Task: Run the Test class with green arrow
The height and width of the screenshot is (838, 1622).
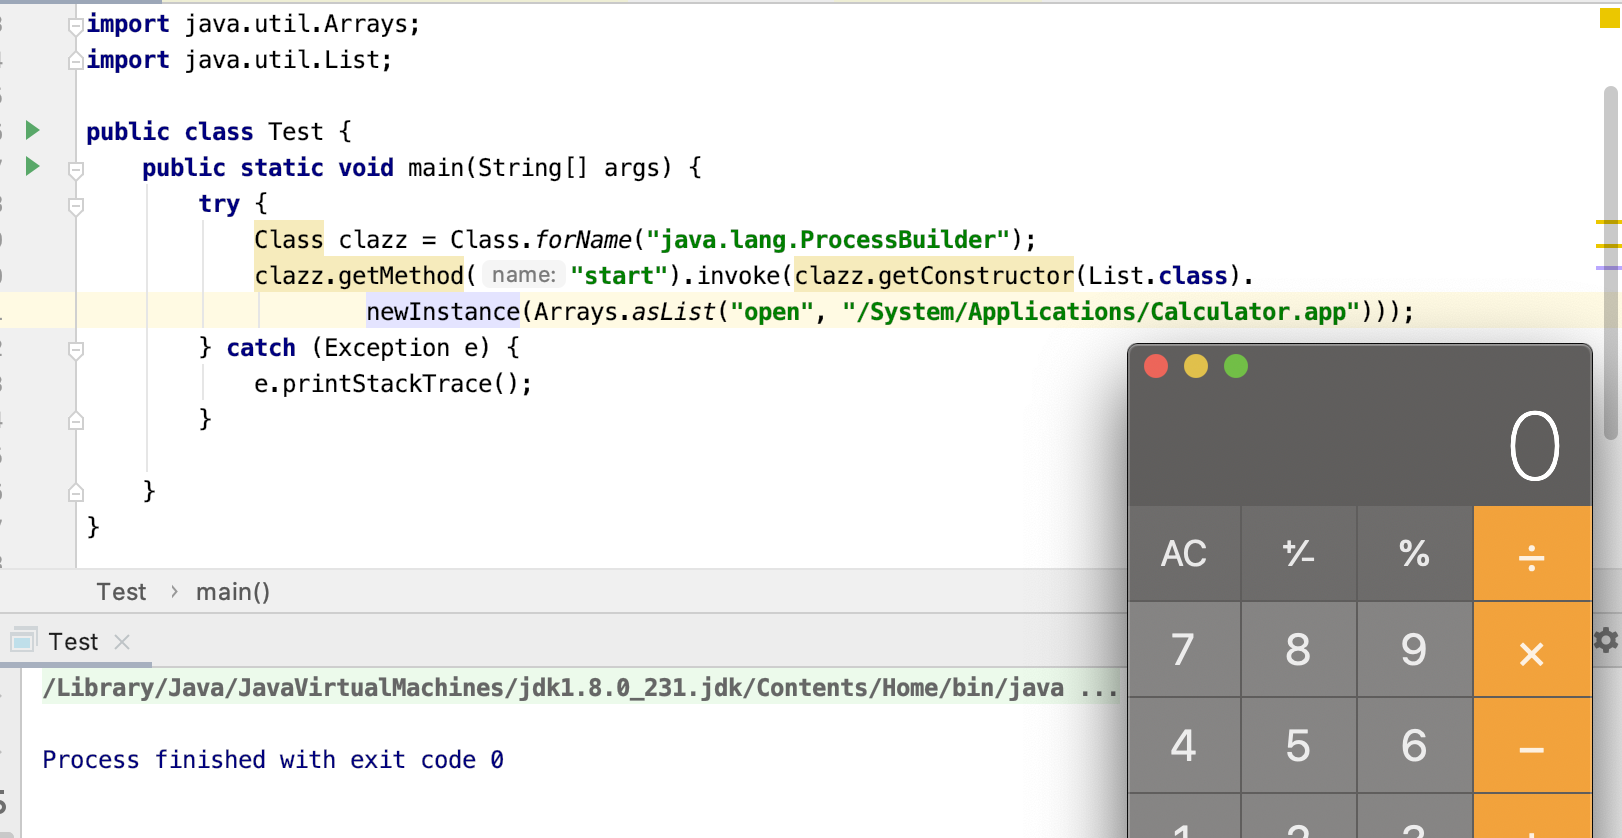Action: (x=32, y=130)
